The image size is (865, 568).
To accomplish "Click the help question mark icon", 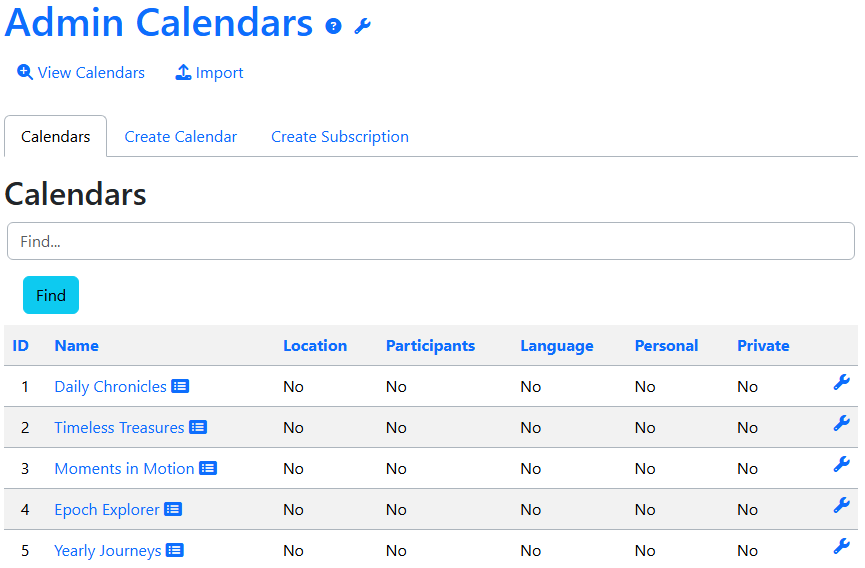I will pos(334,27).
